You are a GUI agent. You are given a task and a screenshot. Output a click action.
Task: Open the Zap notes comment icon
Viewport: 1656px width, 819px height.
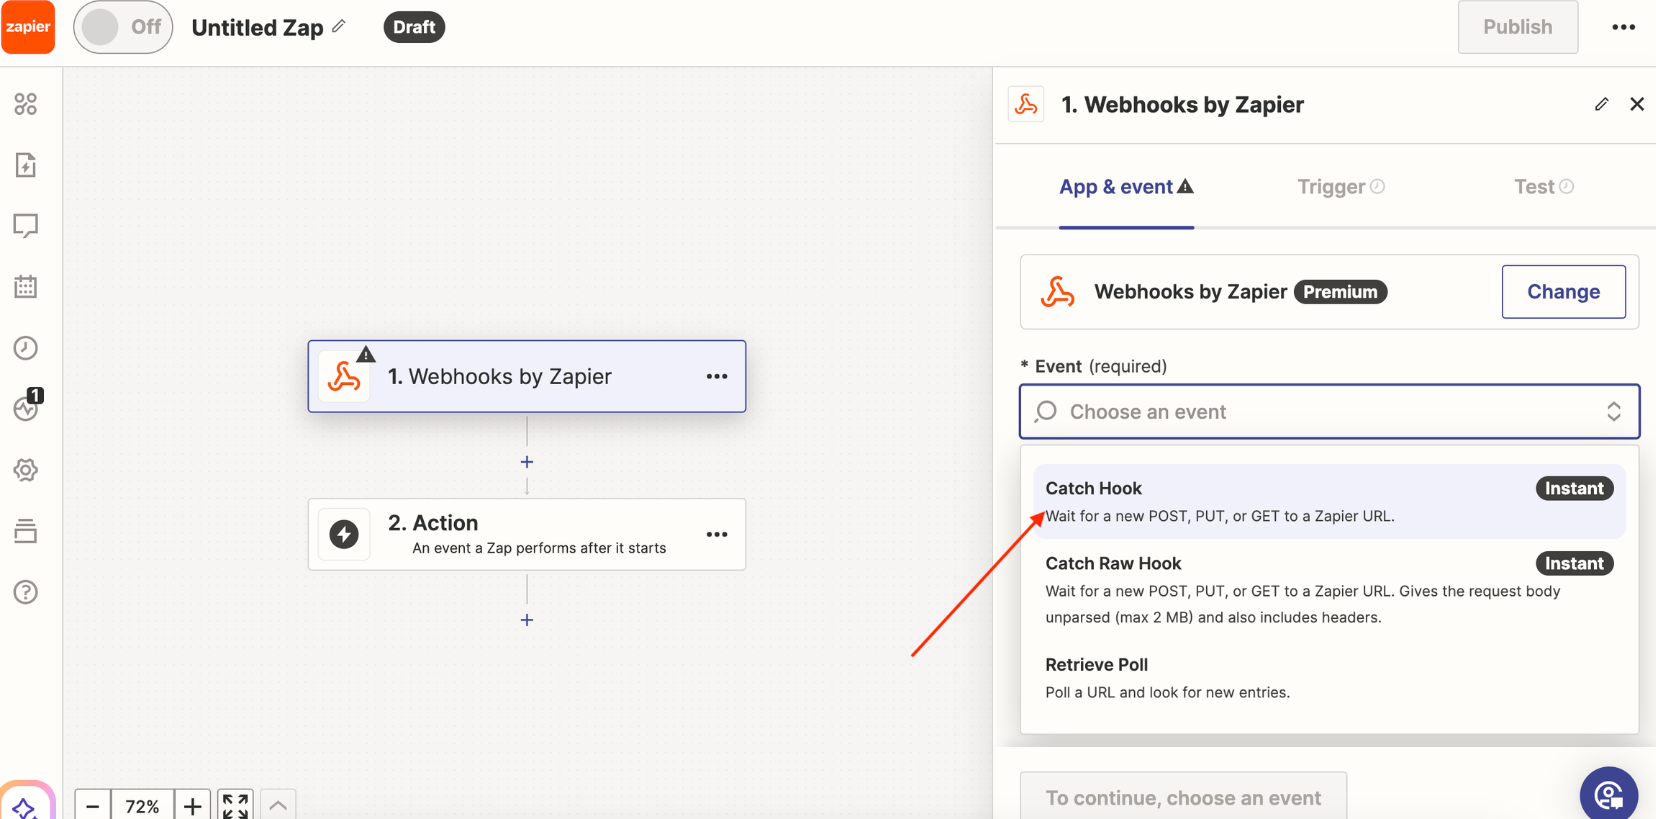[26, 226]
